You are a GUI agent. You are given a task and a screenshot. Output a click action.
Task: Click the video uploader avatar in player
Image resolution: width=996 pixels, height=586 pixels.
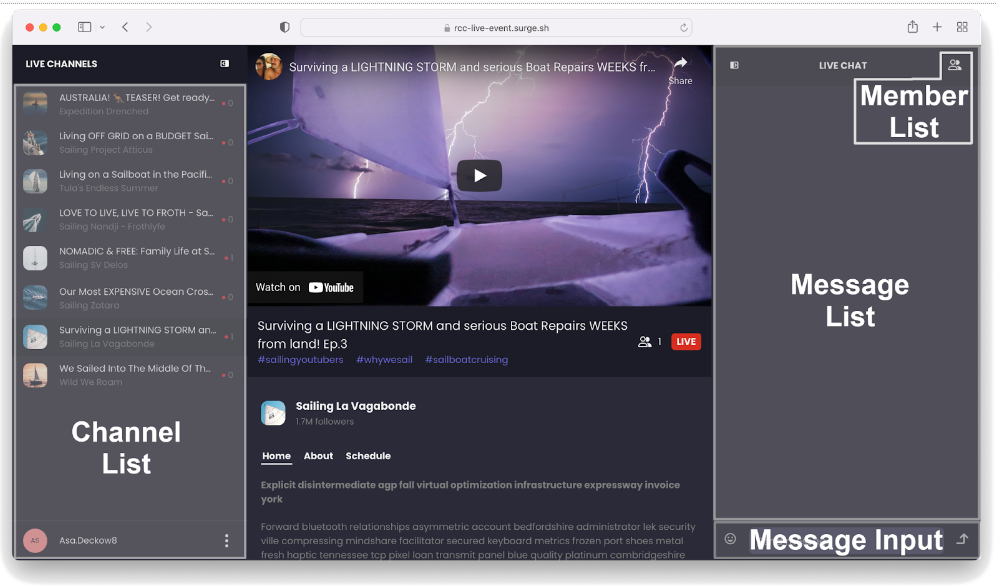click(x=269, y=67)
